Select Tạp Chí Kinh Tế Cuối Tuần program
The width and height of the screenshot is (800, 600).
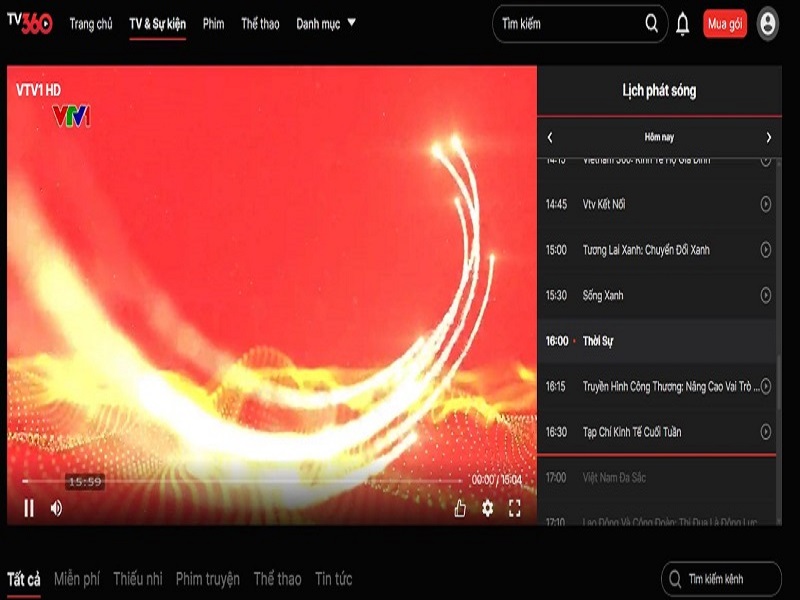coord(646,432)
